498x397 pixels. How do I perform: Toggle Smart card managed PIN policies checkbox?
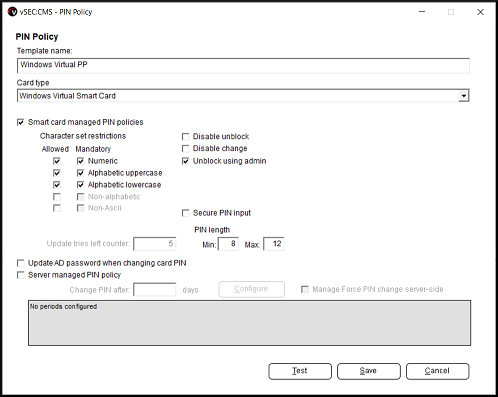21,122
